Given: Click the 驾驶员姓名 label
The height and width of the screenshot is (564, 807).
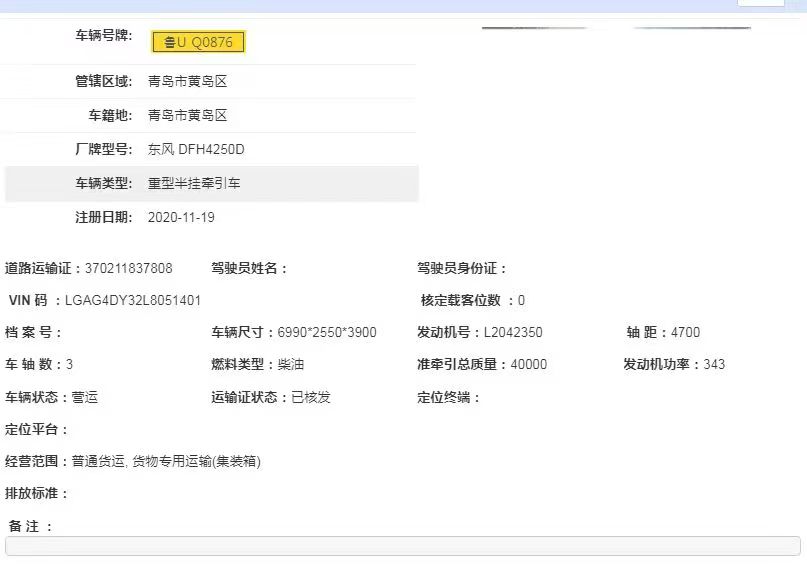Looking at the screenshot, I should [x=249, y=268].
